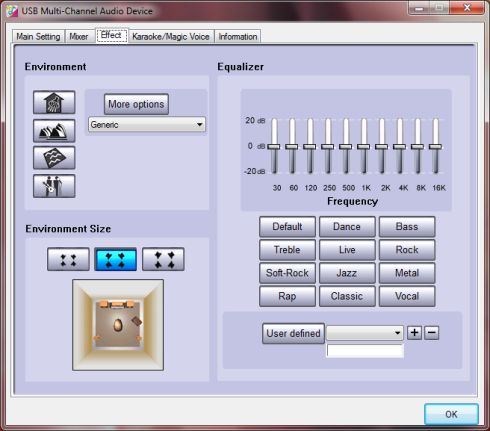Pick the music pub environment icon
The width and height of the screenshot is (490, 431).
click(x=54, y=186)
